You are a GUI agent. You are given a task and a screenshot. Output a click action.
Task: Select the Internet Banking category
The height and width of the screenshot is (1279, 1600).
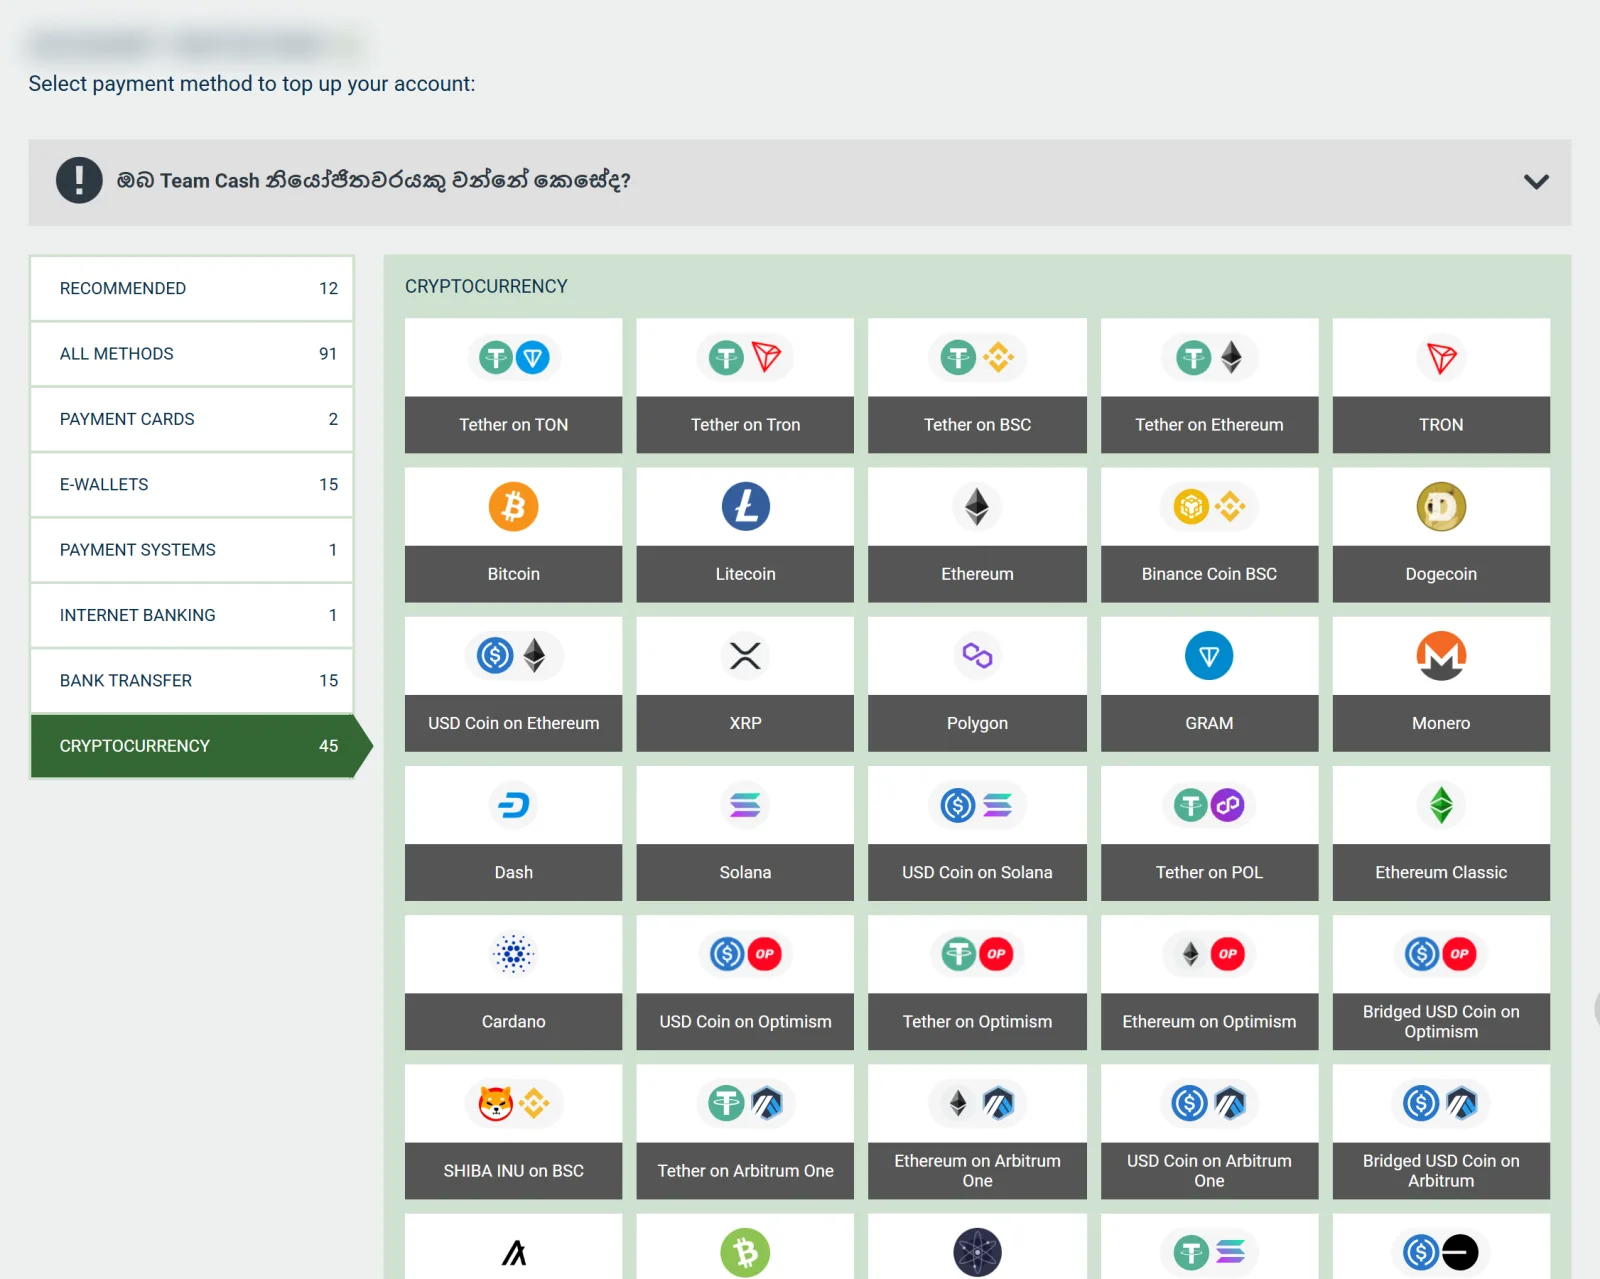click(x=192, y=615)
